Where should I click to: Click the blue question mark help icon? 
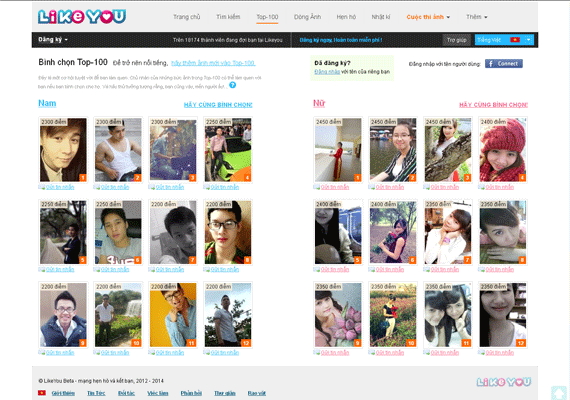click(x=233, y=85)
